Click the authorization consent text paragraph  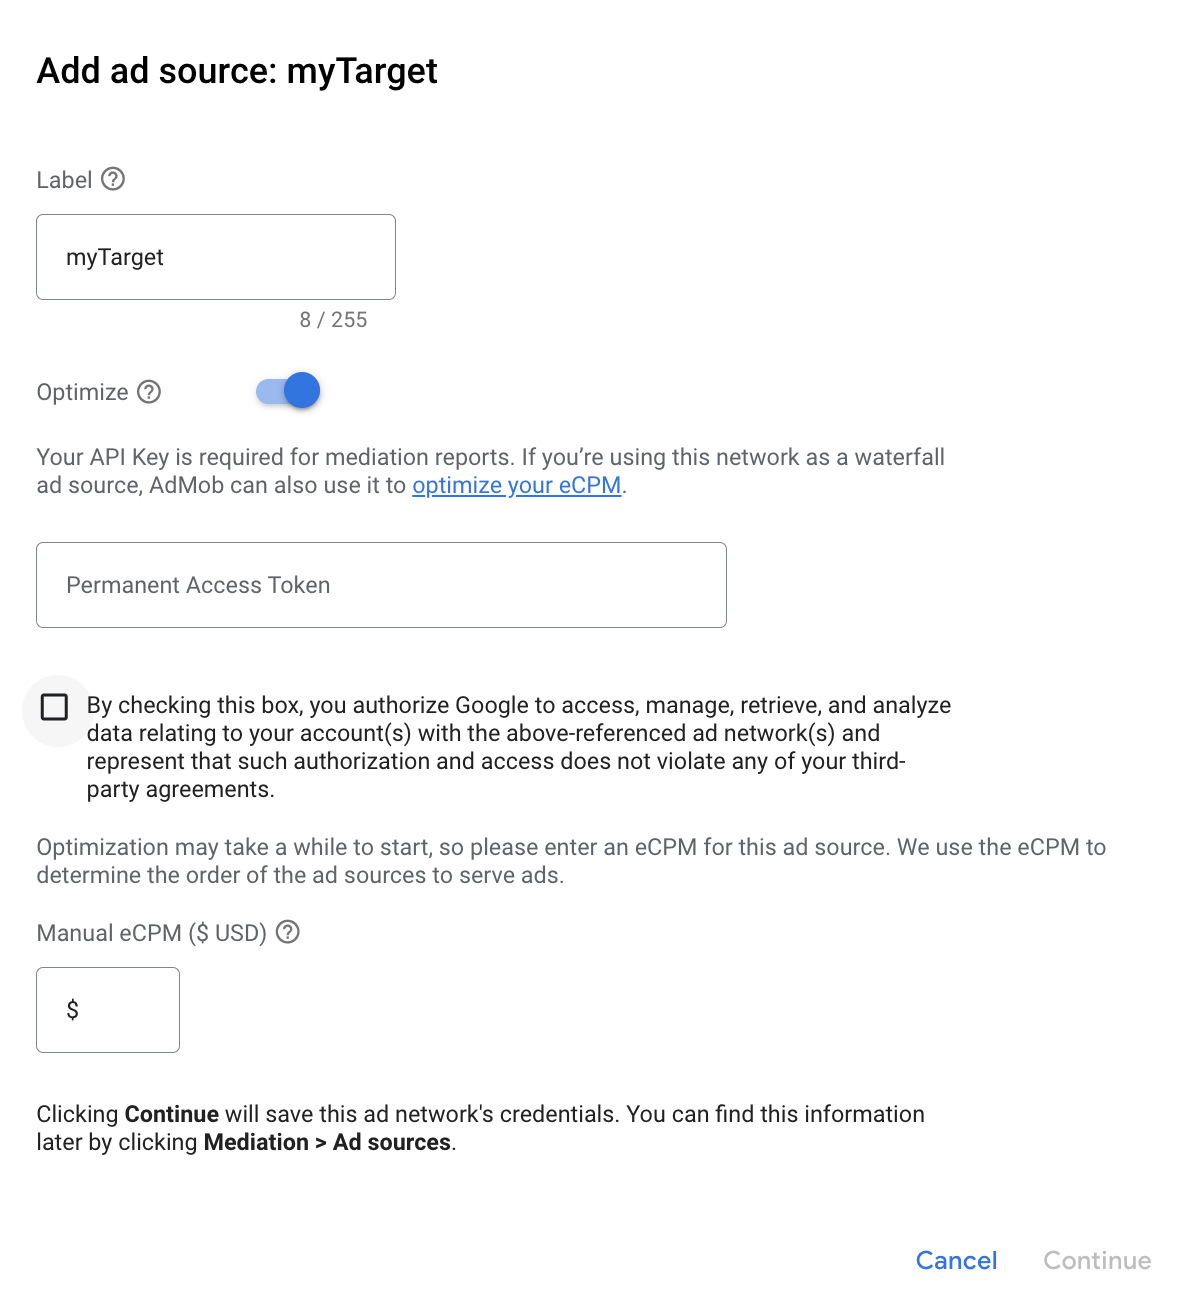click(x=500, y=747)
